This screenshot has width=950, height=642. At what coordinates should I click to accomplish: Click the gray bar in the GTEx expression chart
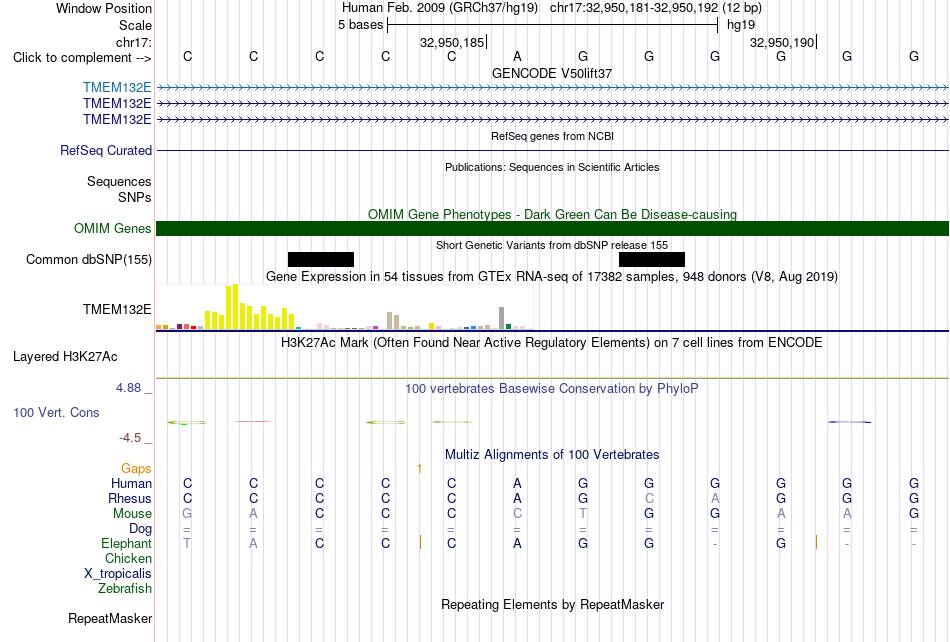tap(502, 318)
